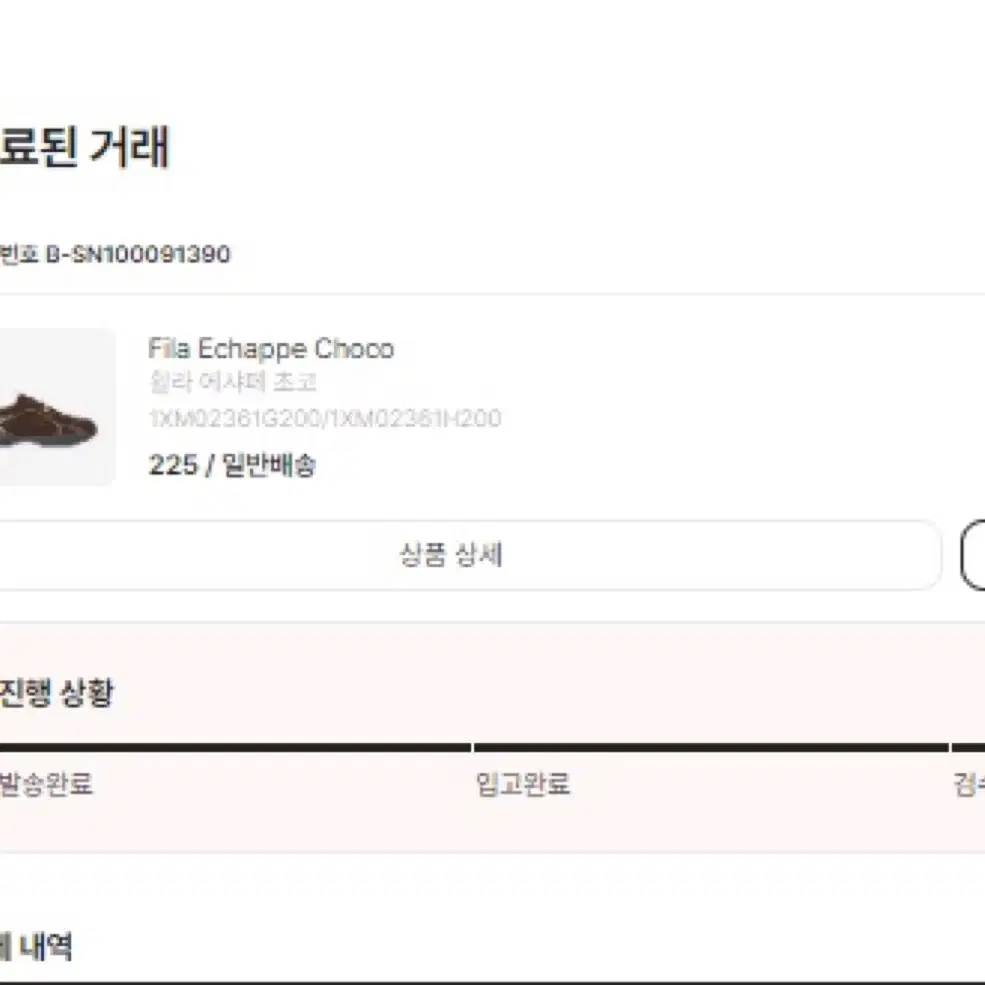Click the Korean name 휠라 에샤페 초코
The width and height of the screenshot is (985, 985).
tap(232, 382)
